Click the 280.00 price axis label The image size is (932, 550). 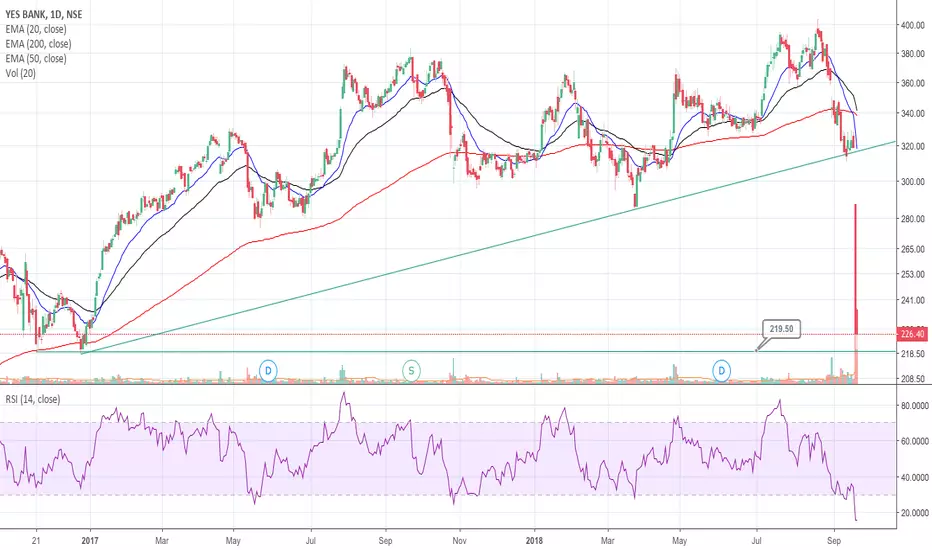(x=913, y=219)
